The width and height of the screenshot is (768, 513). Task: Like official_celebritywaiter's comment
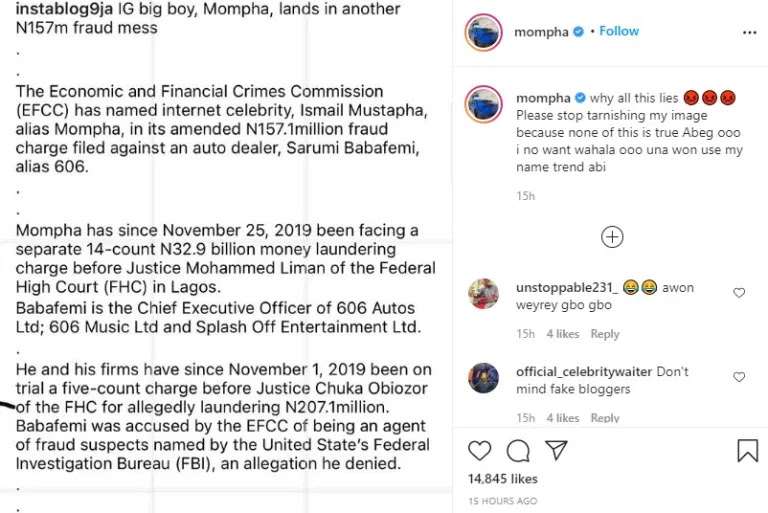[739, 377]
